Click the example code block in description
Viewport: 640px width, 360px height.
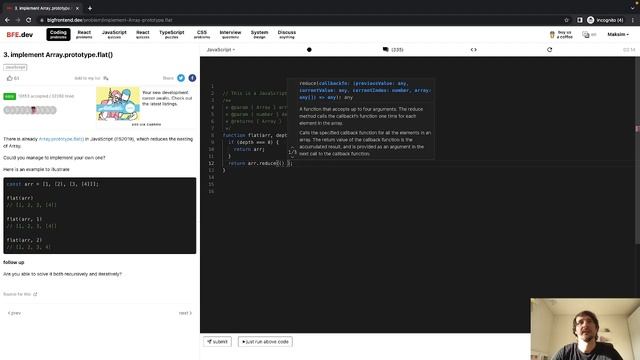[x=100, y=216]
